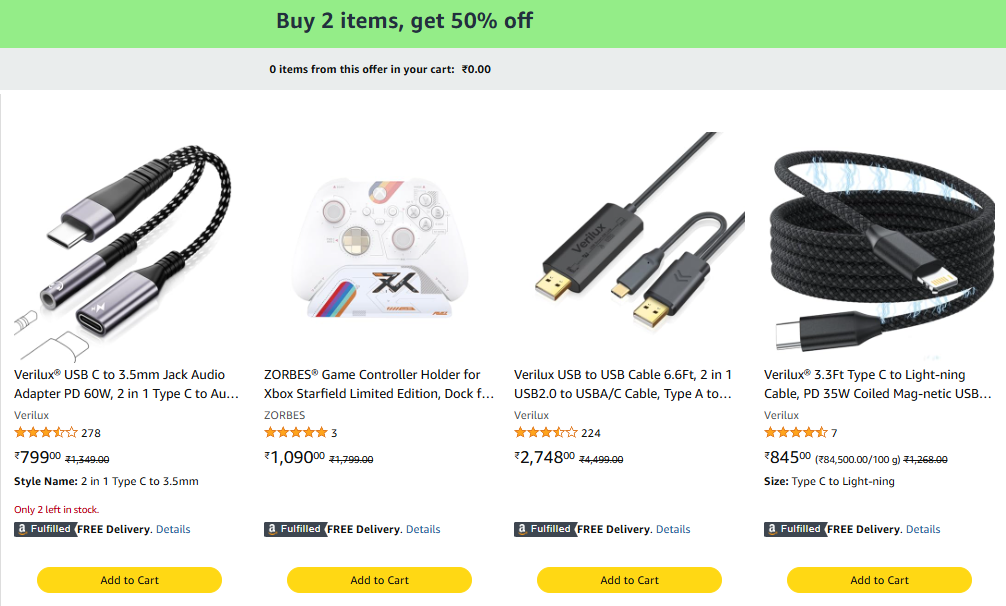Image resolution: width=1006 pixels, height=606 pixels.
Task: Click Fulfilled badge under Verilux USB cable
Action: [x=545, y=529]
